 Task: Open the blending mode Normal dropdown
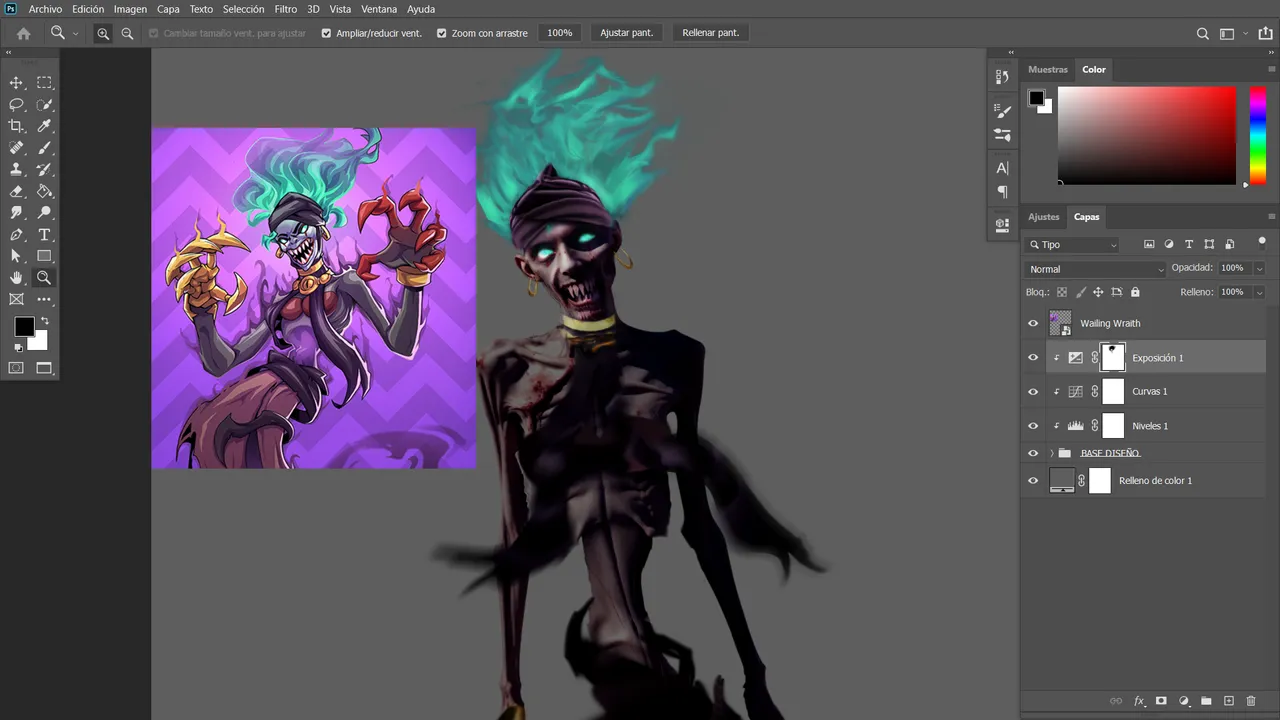[1095, 269]
